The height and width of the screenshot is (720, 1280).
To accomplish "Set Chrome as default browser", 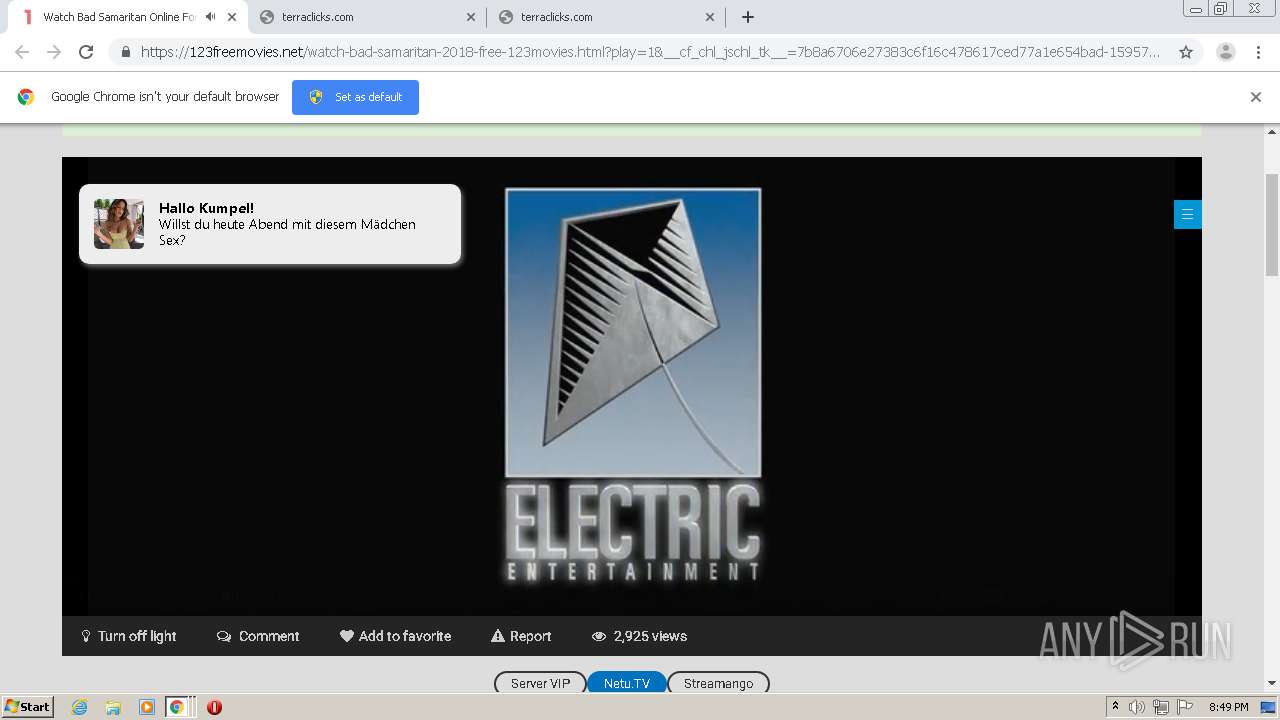I will pos(355,97).
